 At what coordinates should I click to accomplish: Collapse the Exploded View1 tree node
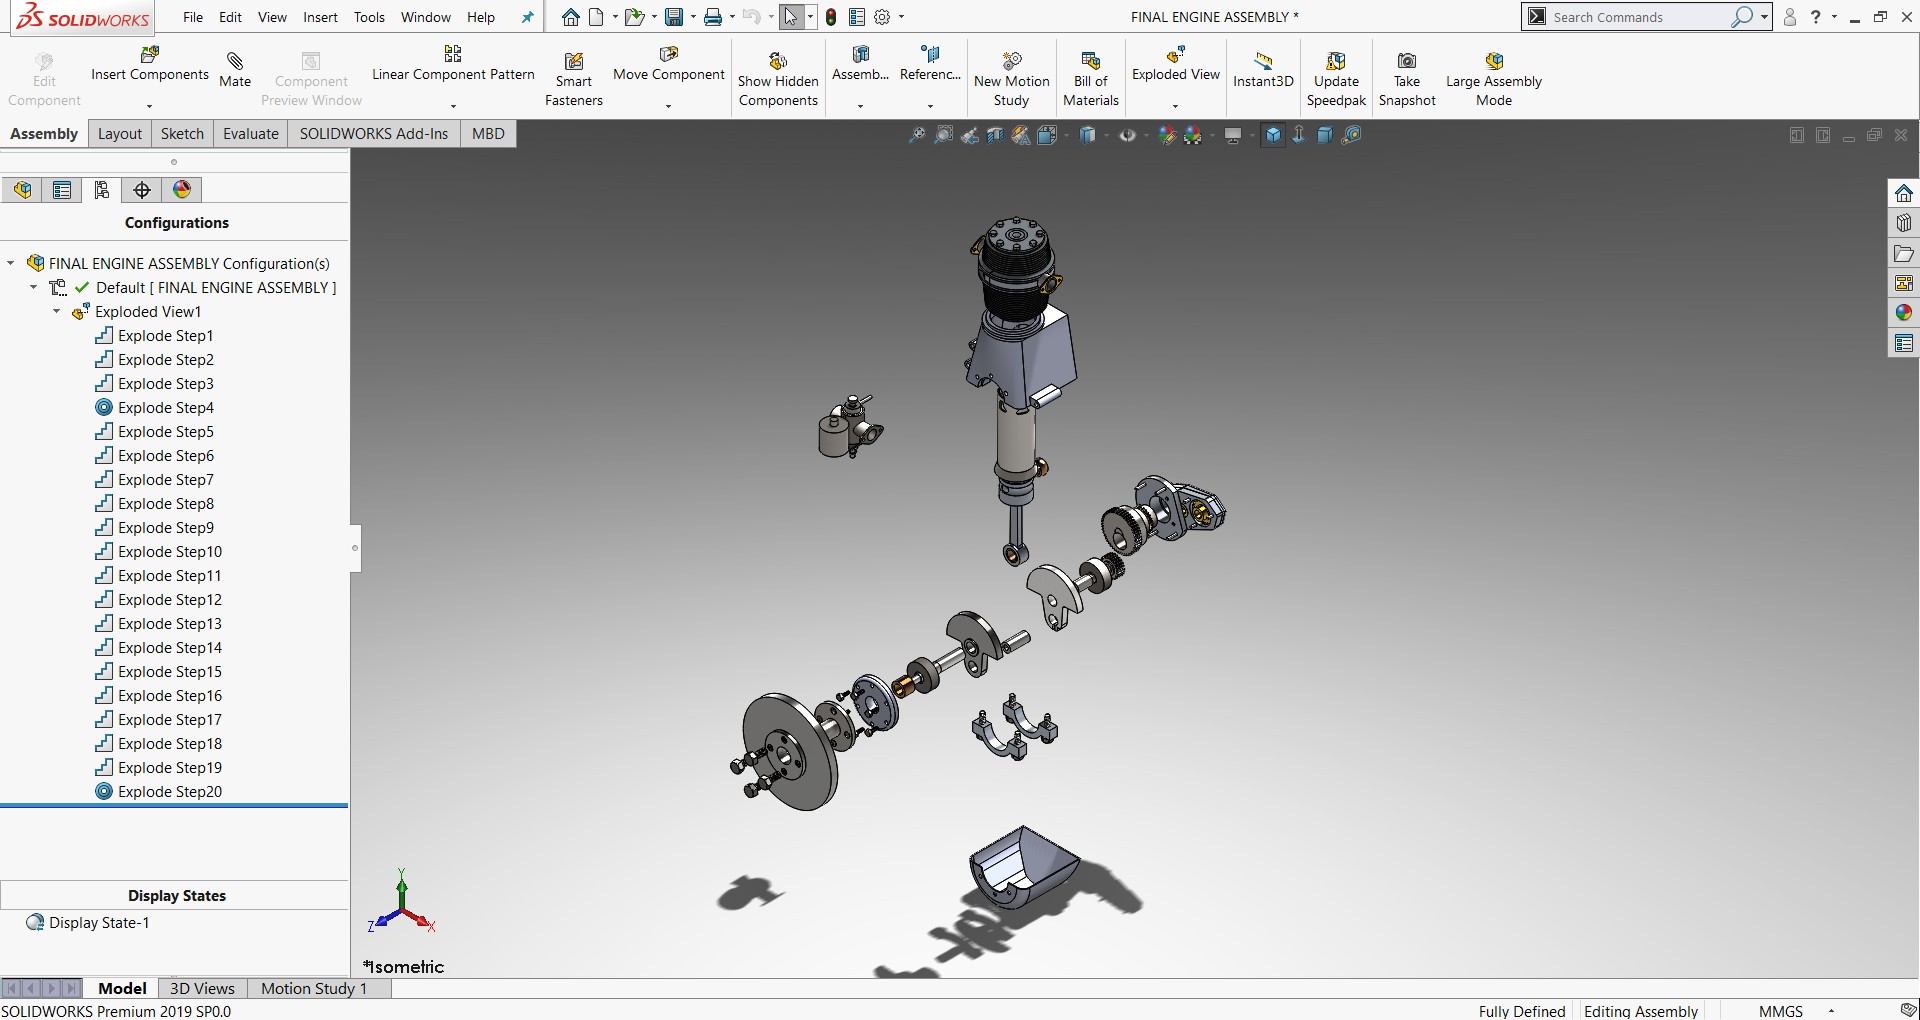pyautogui.click(x=57, y=312)
